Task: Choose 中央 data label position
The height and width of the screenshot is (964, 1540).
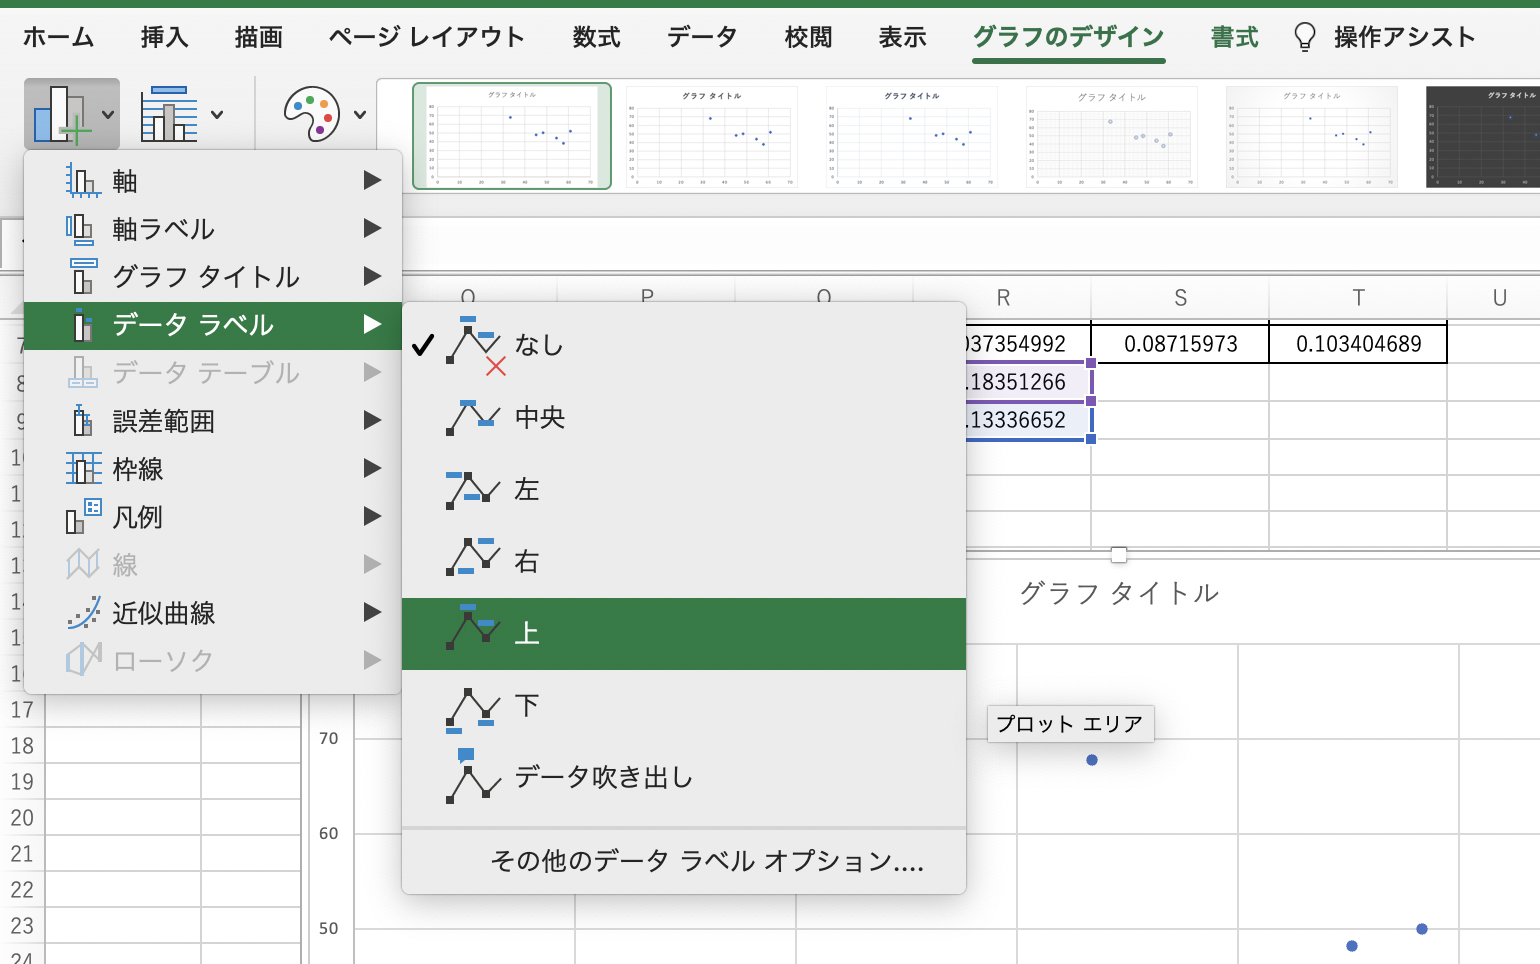Action: [684, 418]
